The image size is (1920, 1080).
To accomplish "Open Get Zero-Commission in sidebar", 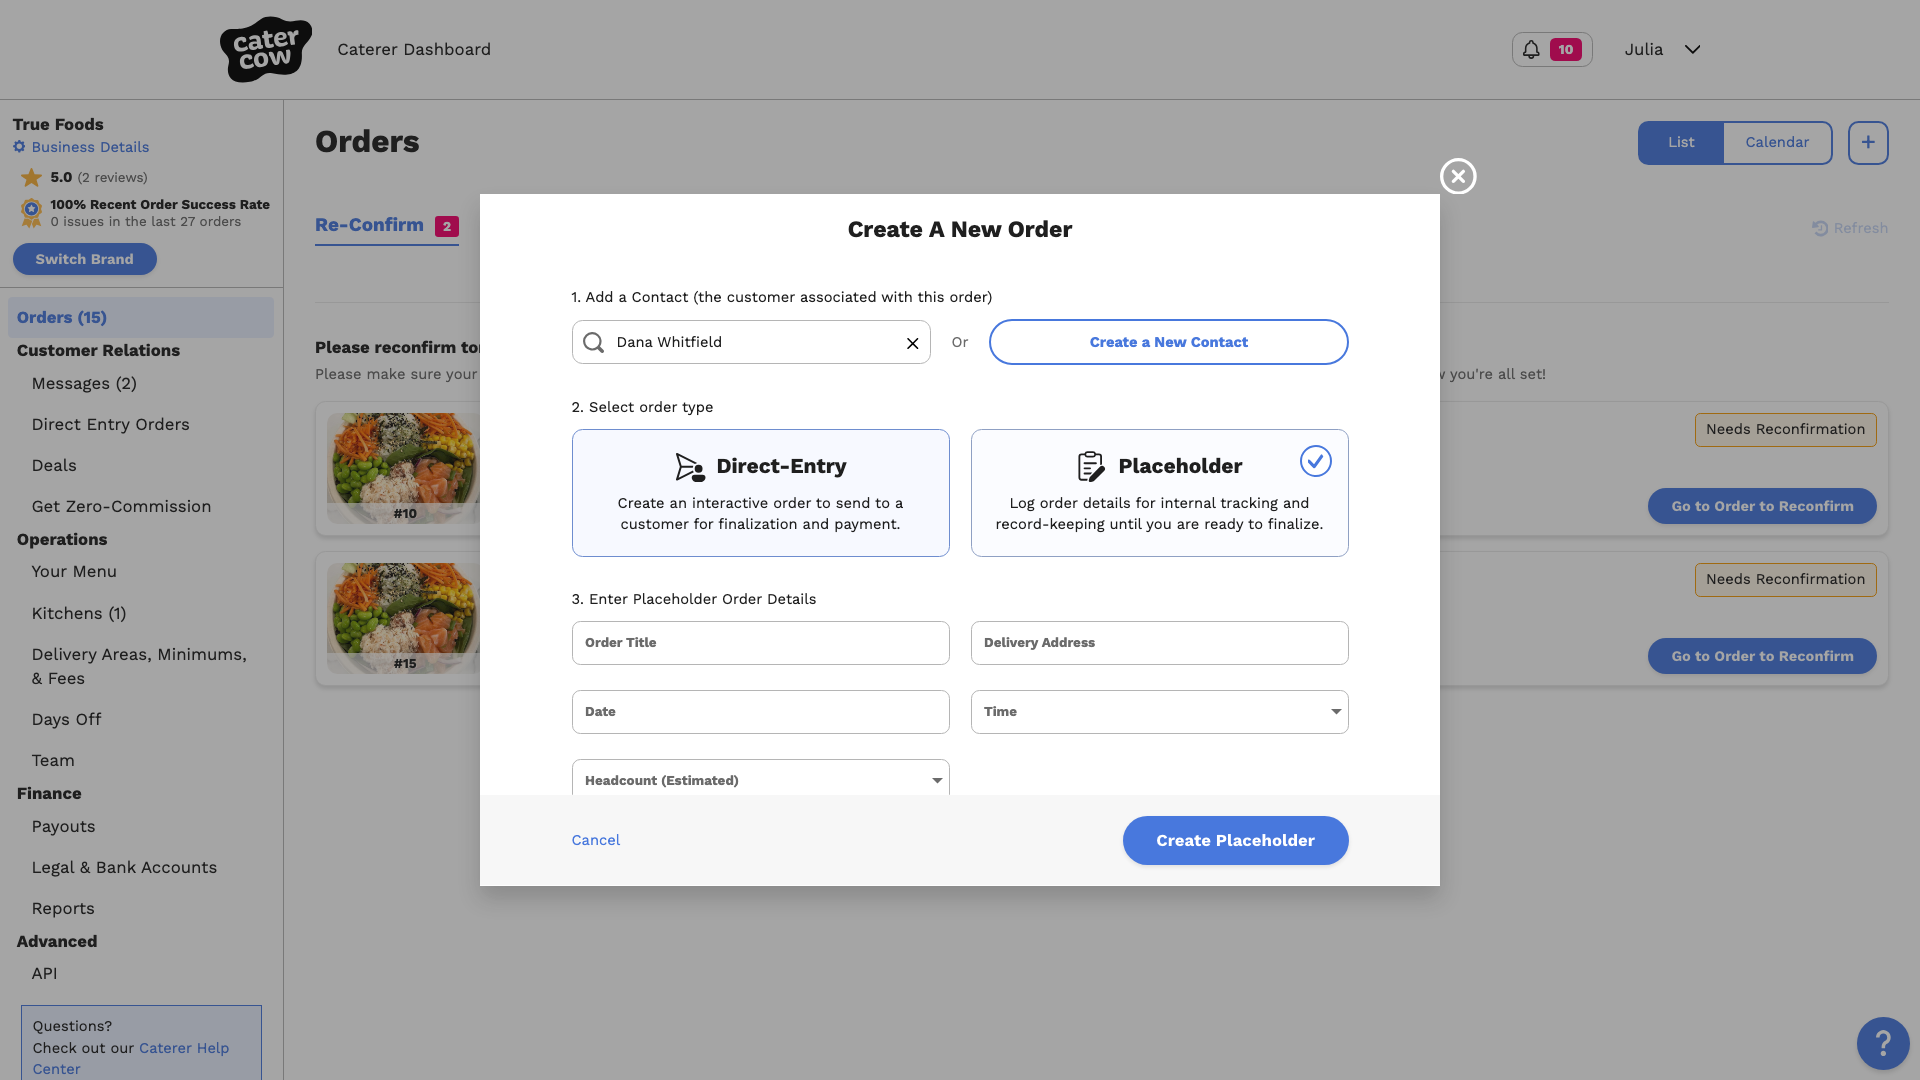I will 121,507.
